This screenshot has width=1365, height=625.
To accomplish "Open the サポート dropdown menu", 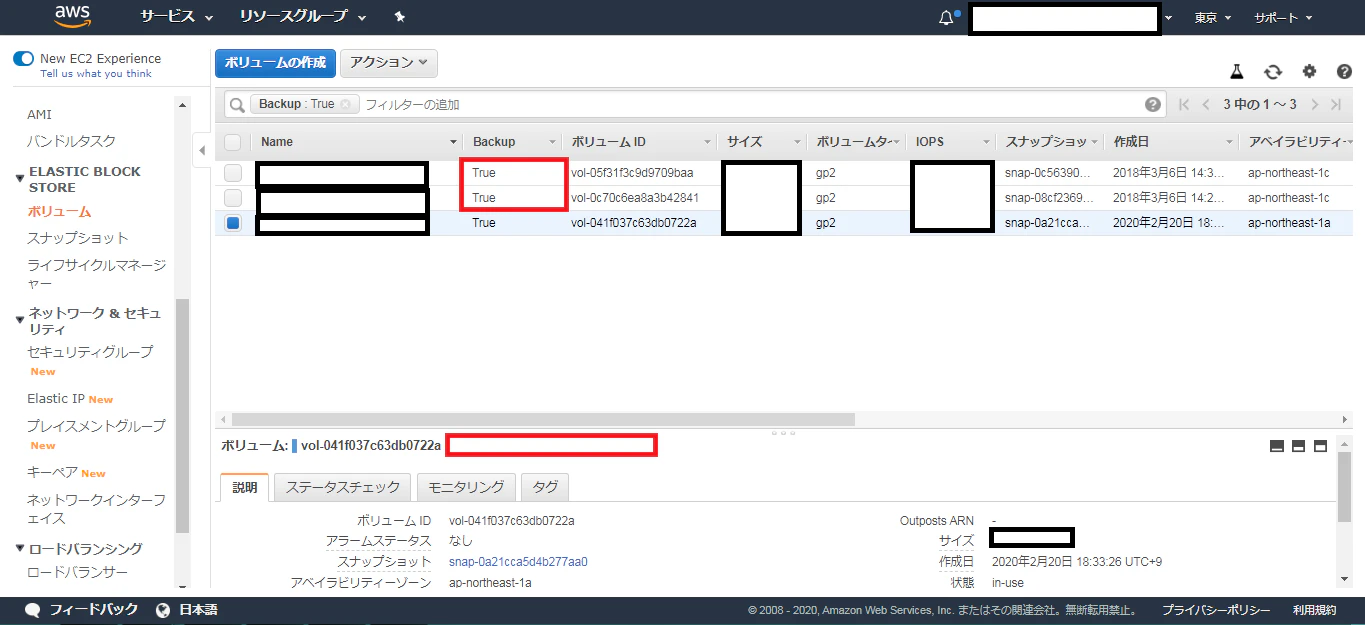I will [1283, 18].
